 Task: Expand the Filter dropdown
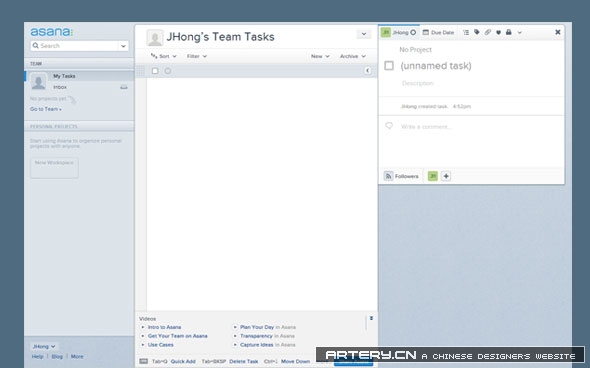coord(197,56)
